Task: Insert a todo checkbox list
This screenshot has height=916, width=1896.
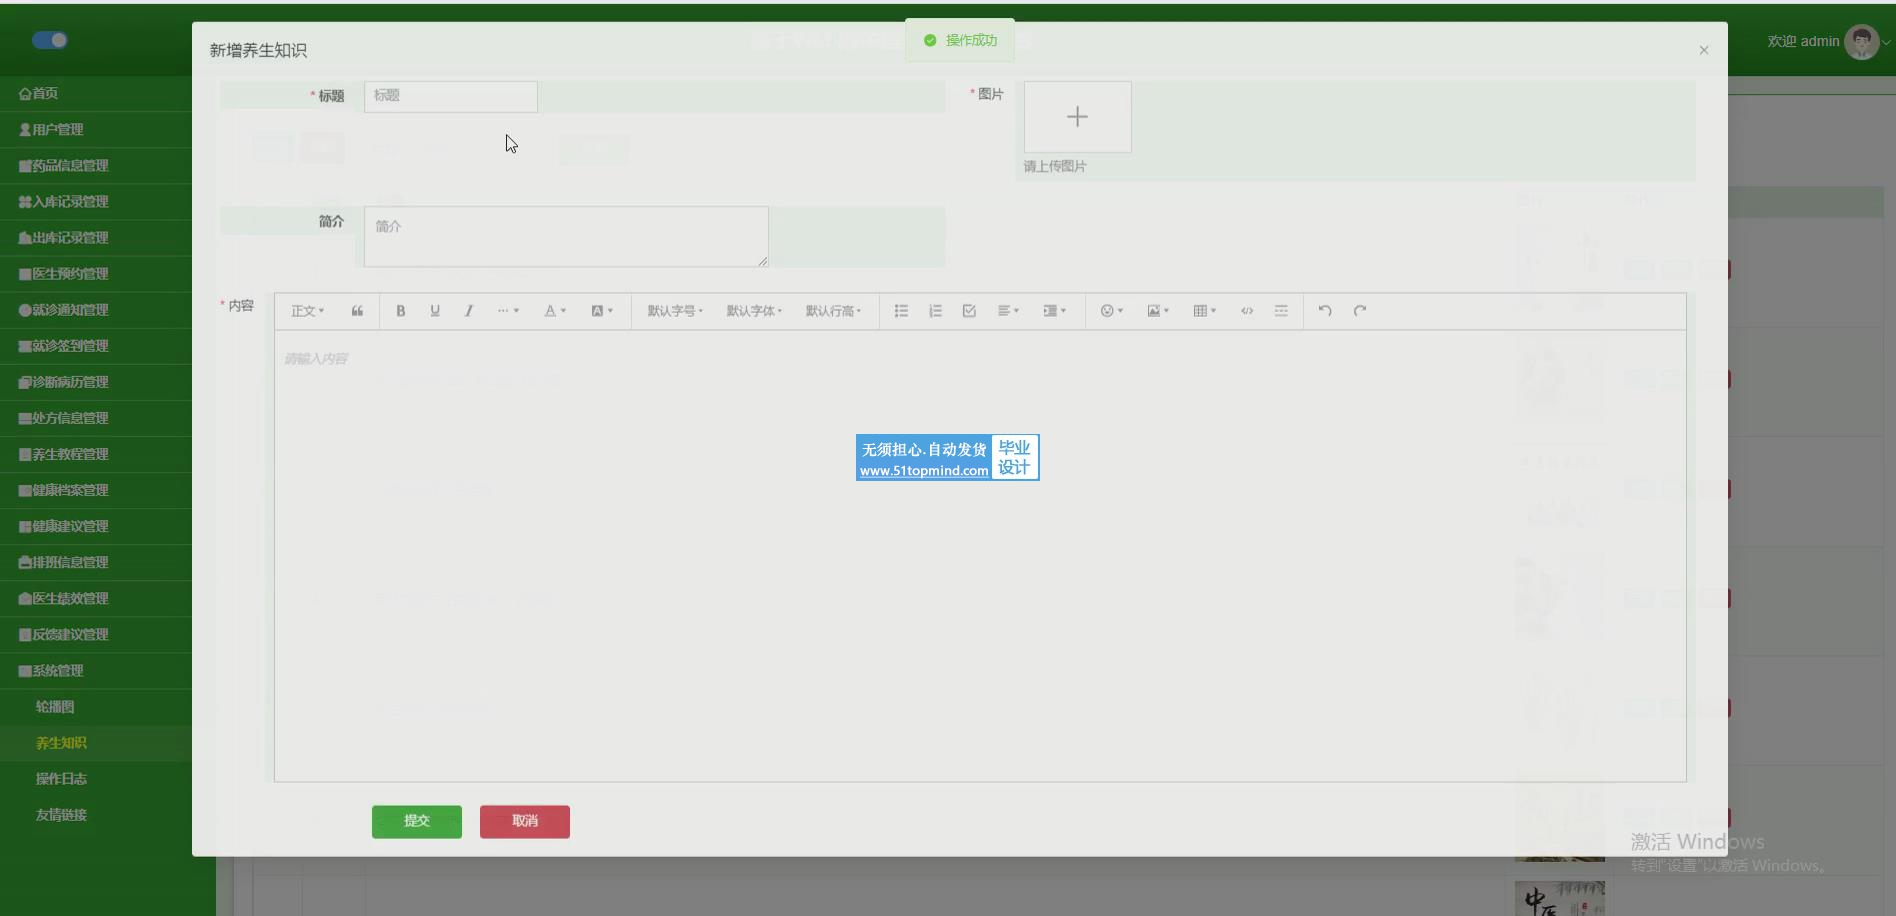Action: coord(969,311)
